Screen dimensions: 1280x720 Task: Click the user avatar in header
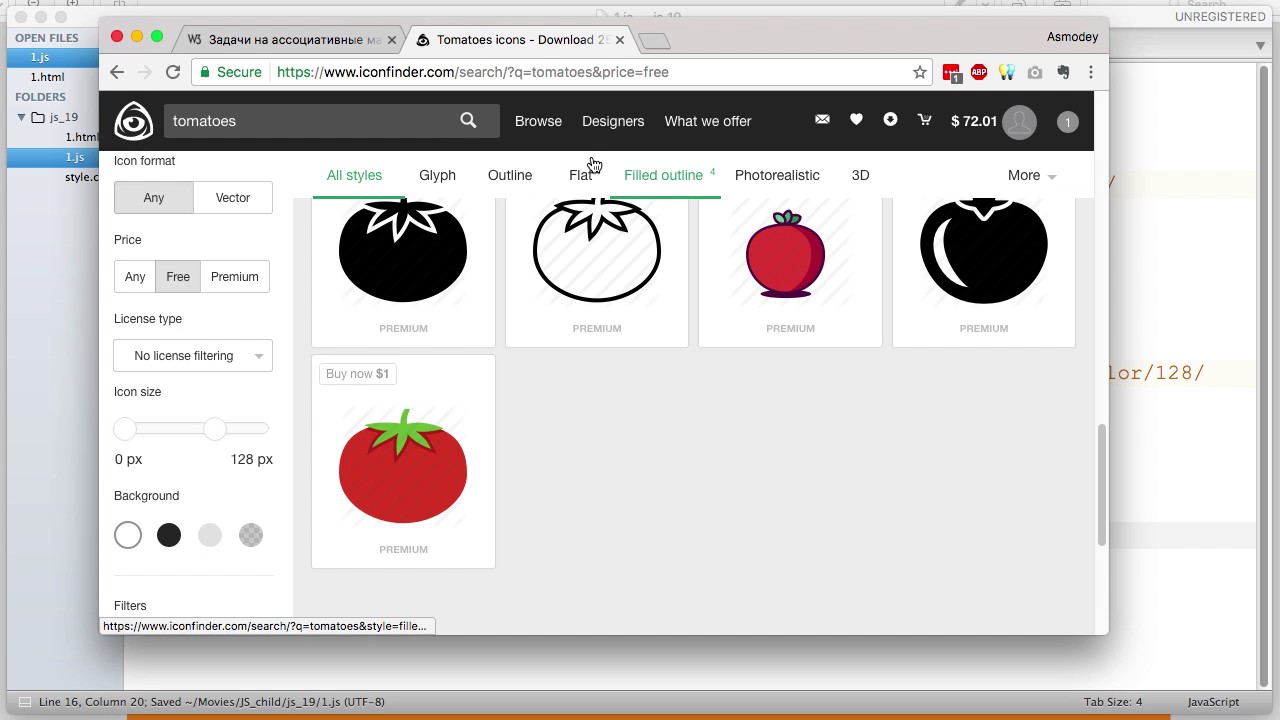pos(1019,121)
